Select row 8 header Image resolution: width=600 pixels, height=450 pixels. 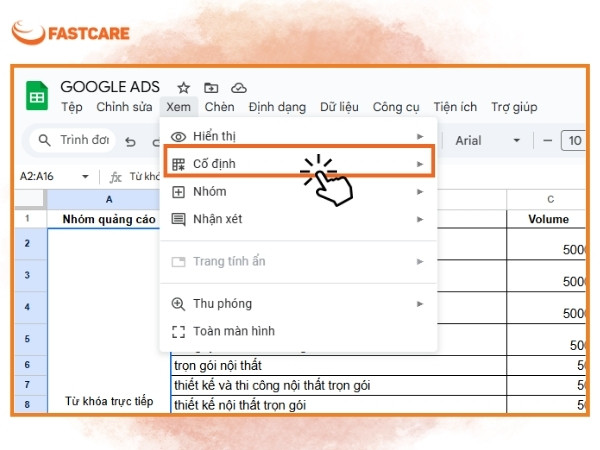pos(31,404)
